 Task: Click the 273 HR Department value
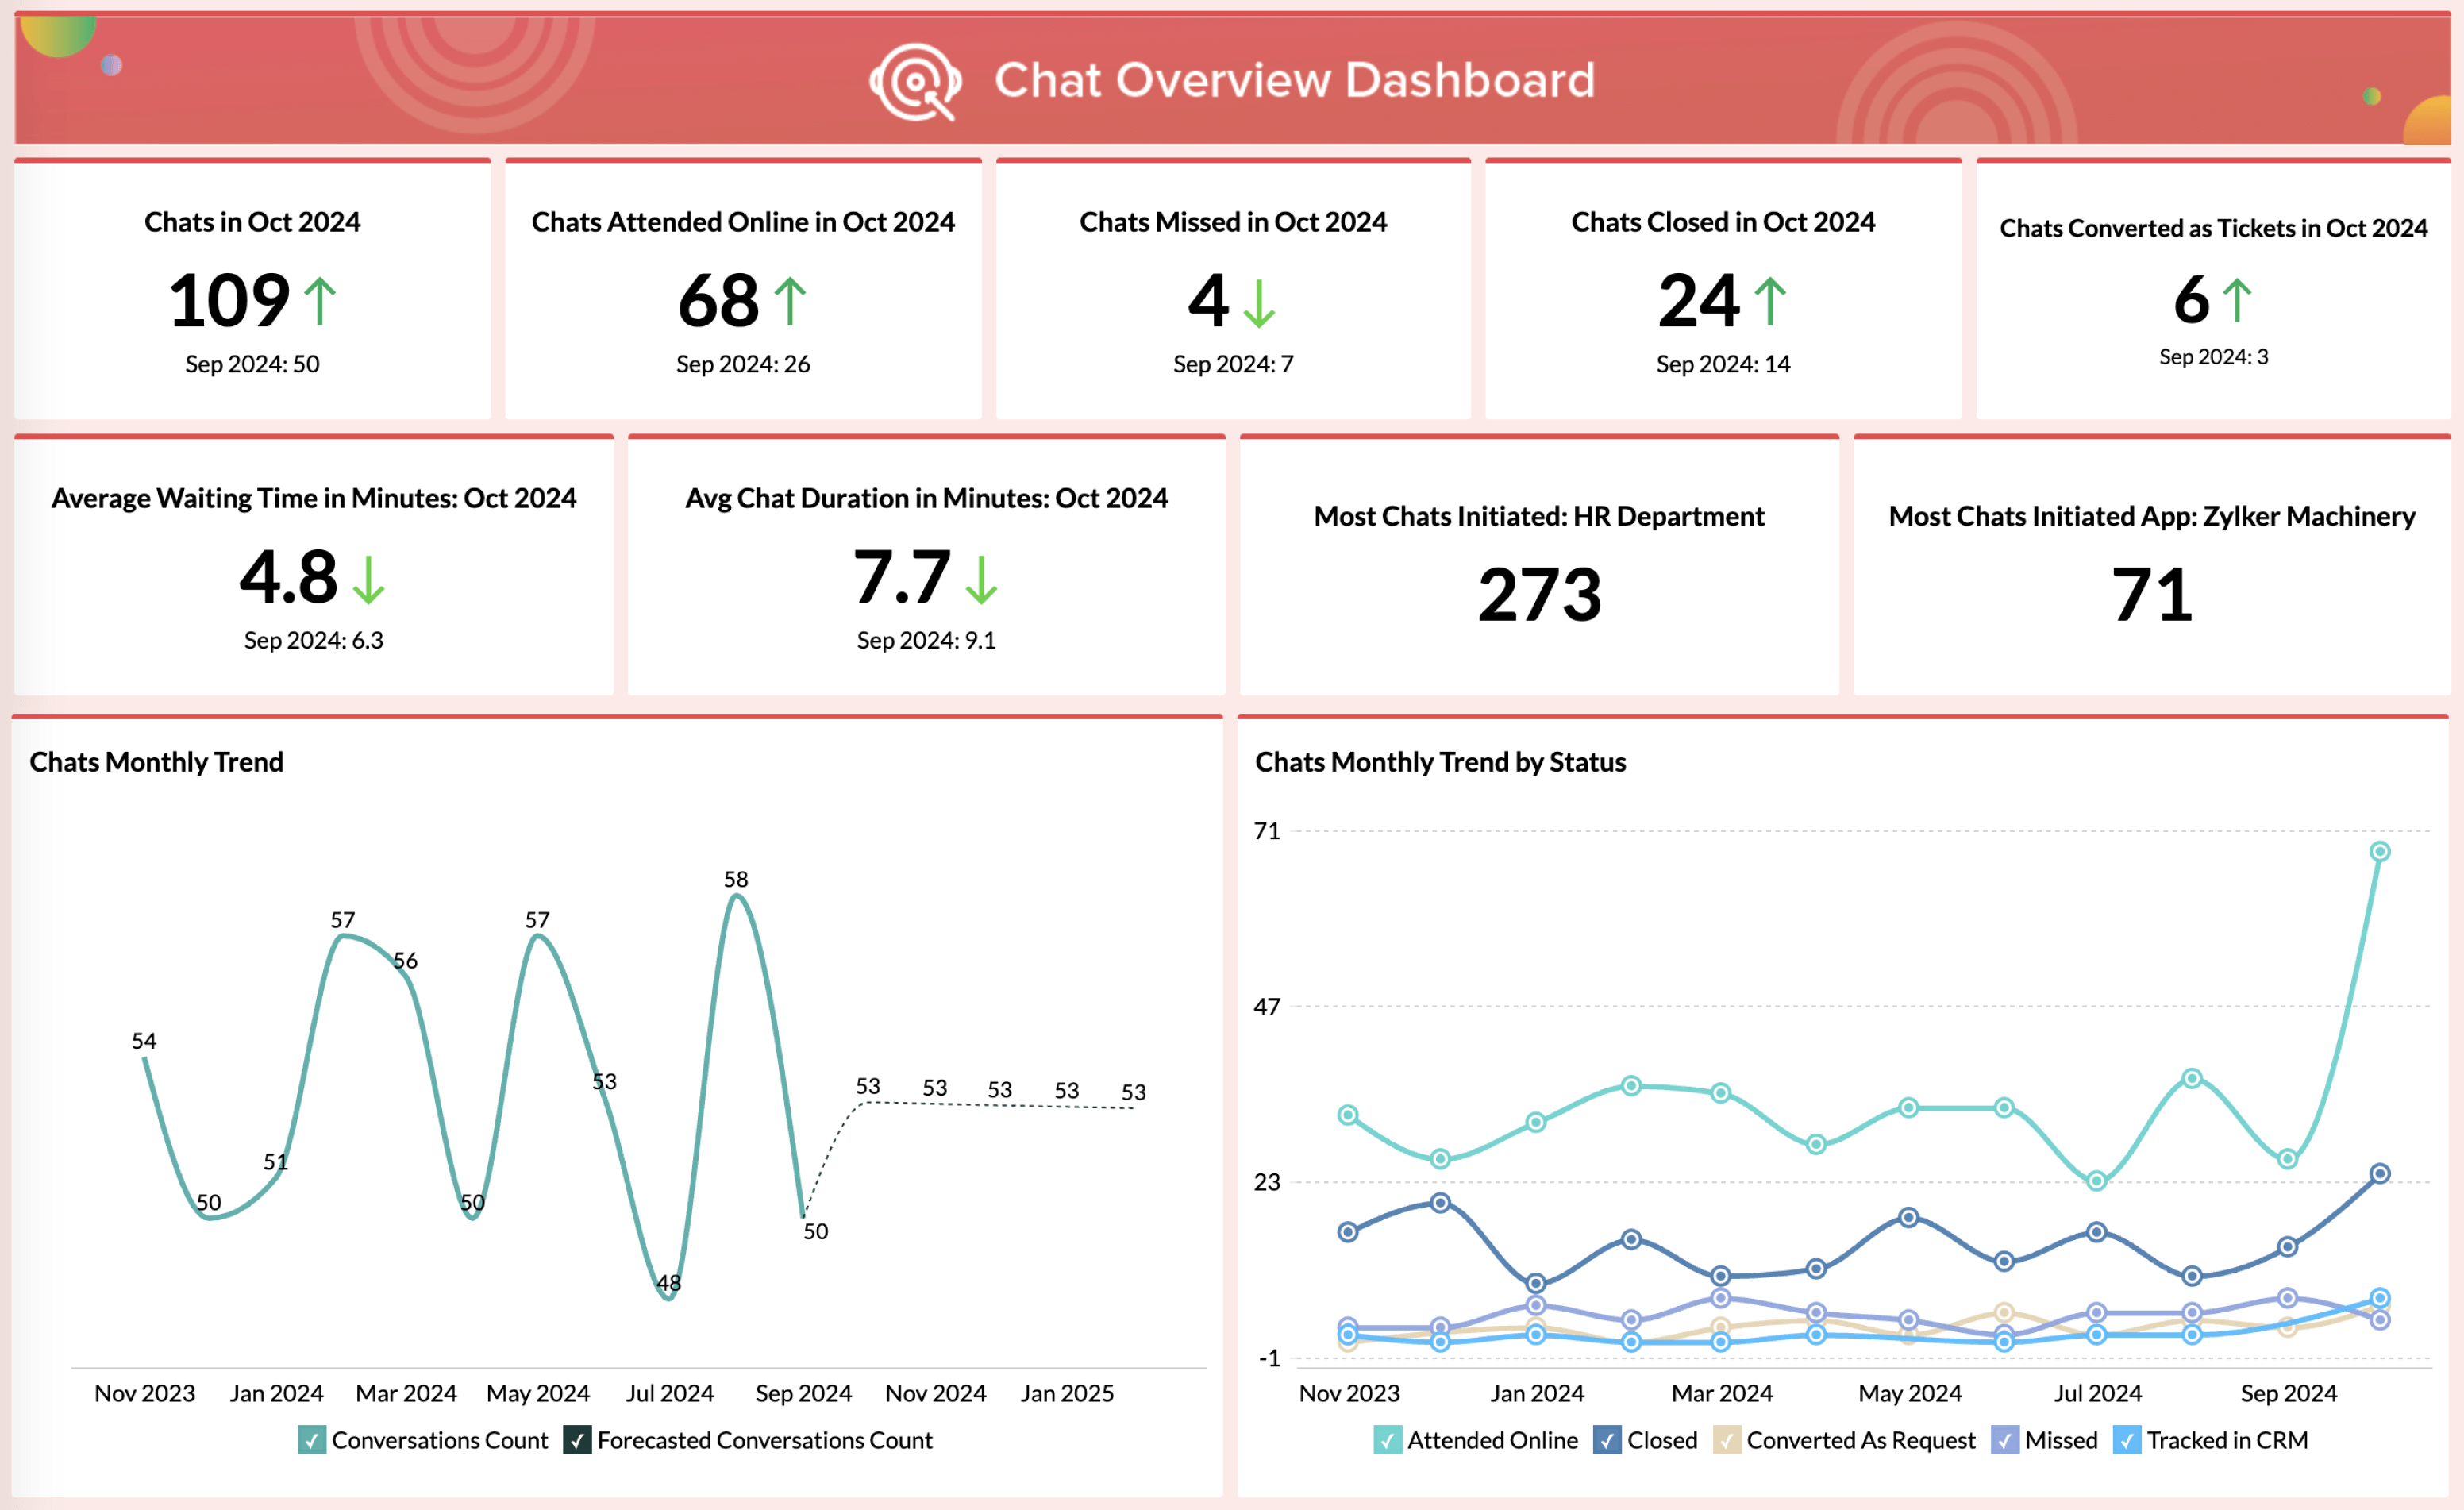coord(1539,595)
